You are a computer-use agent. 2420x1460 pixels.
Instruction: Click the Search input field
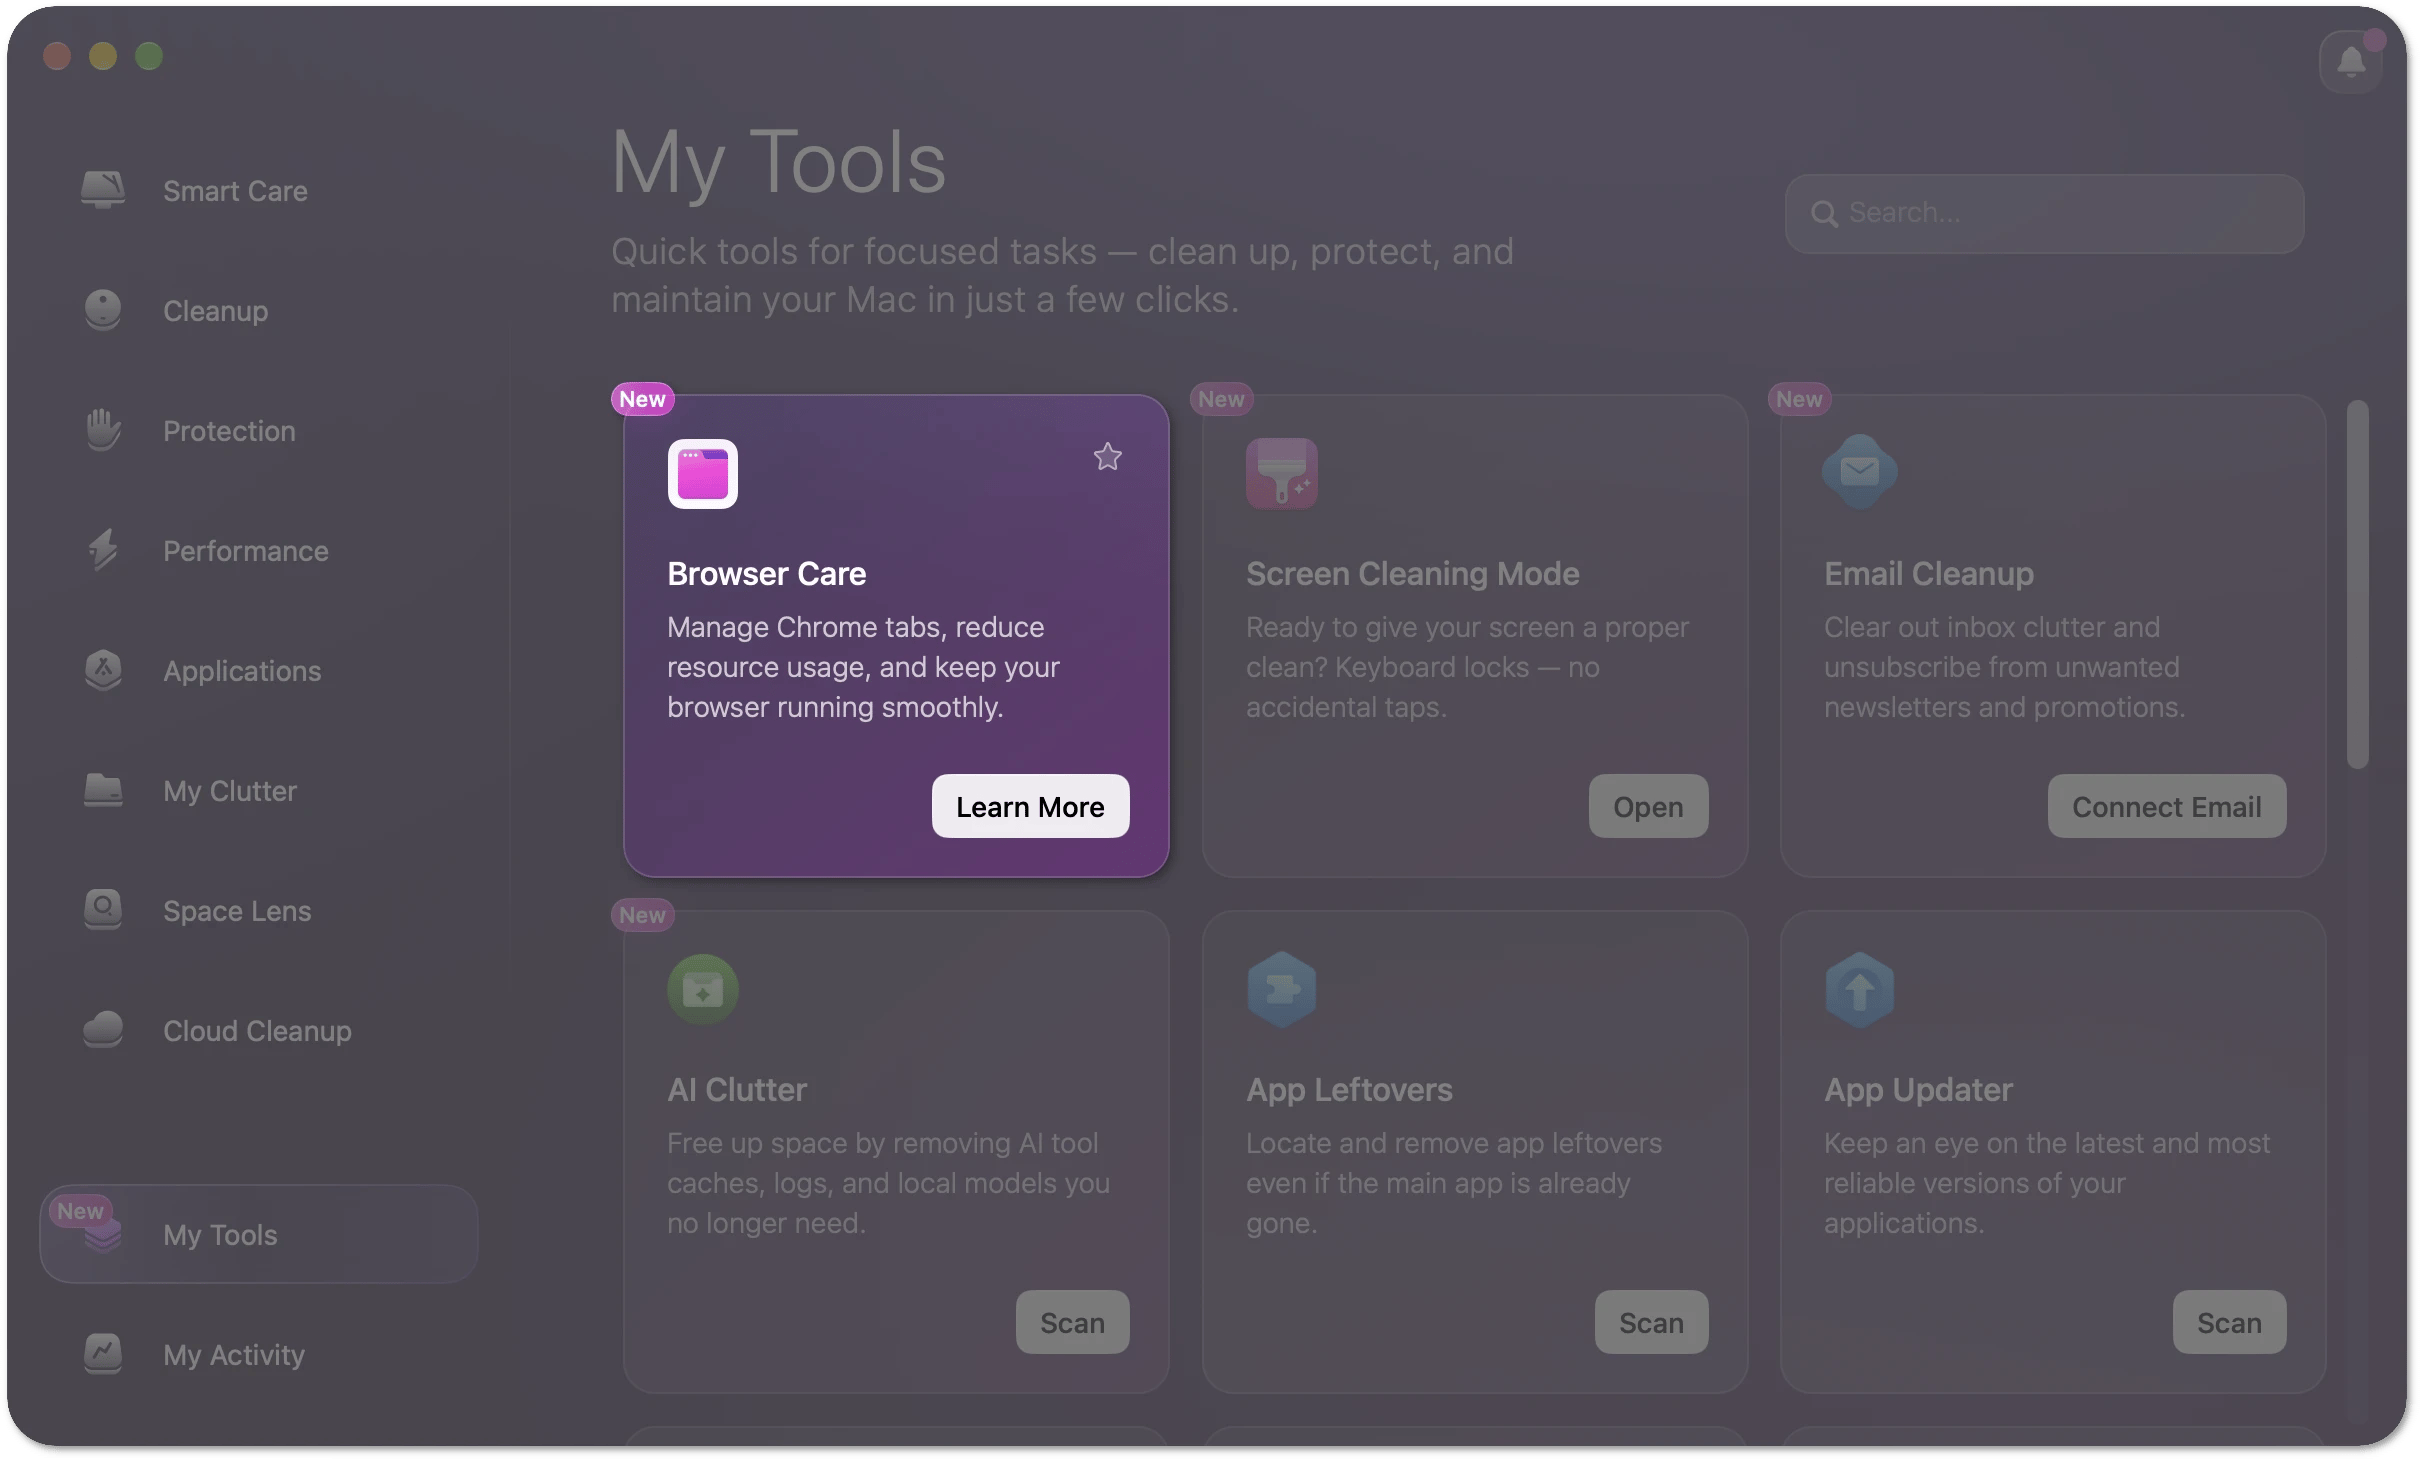(2044, 213)
